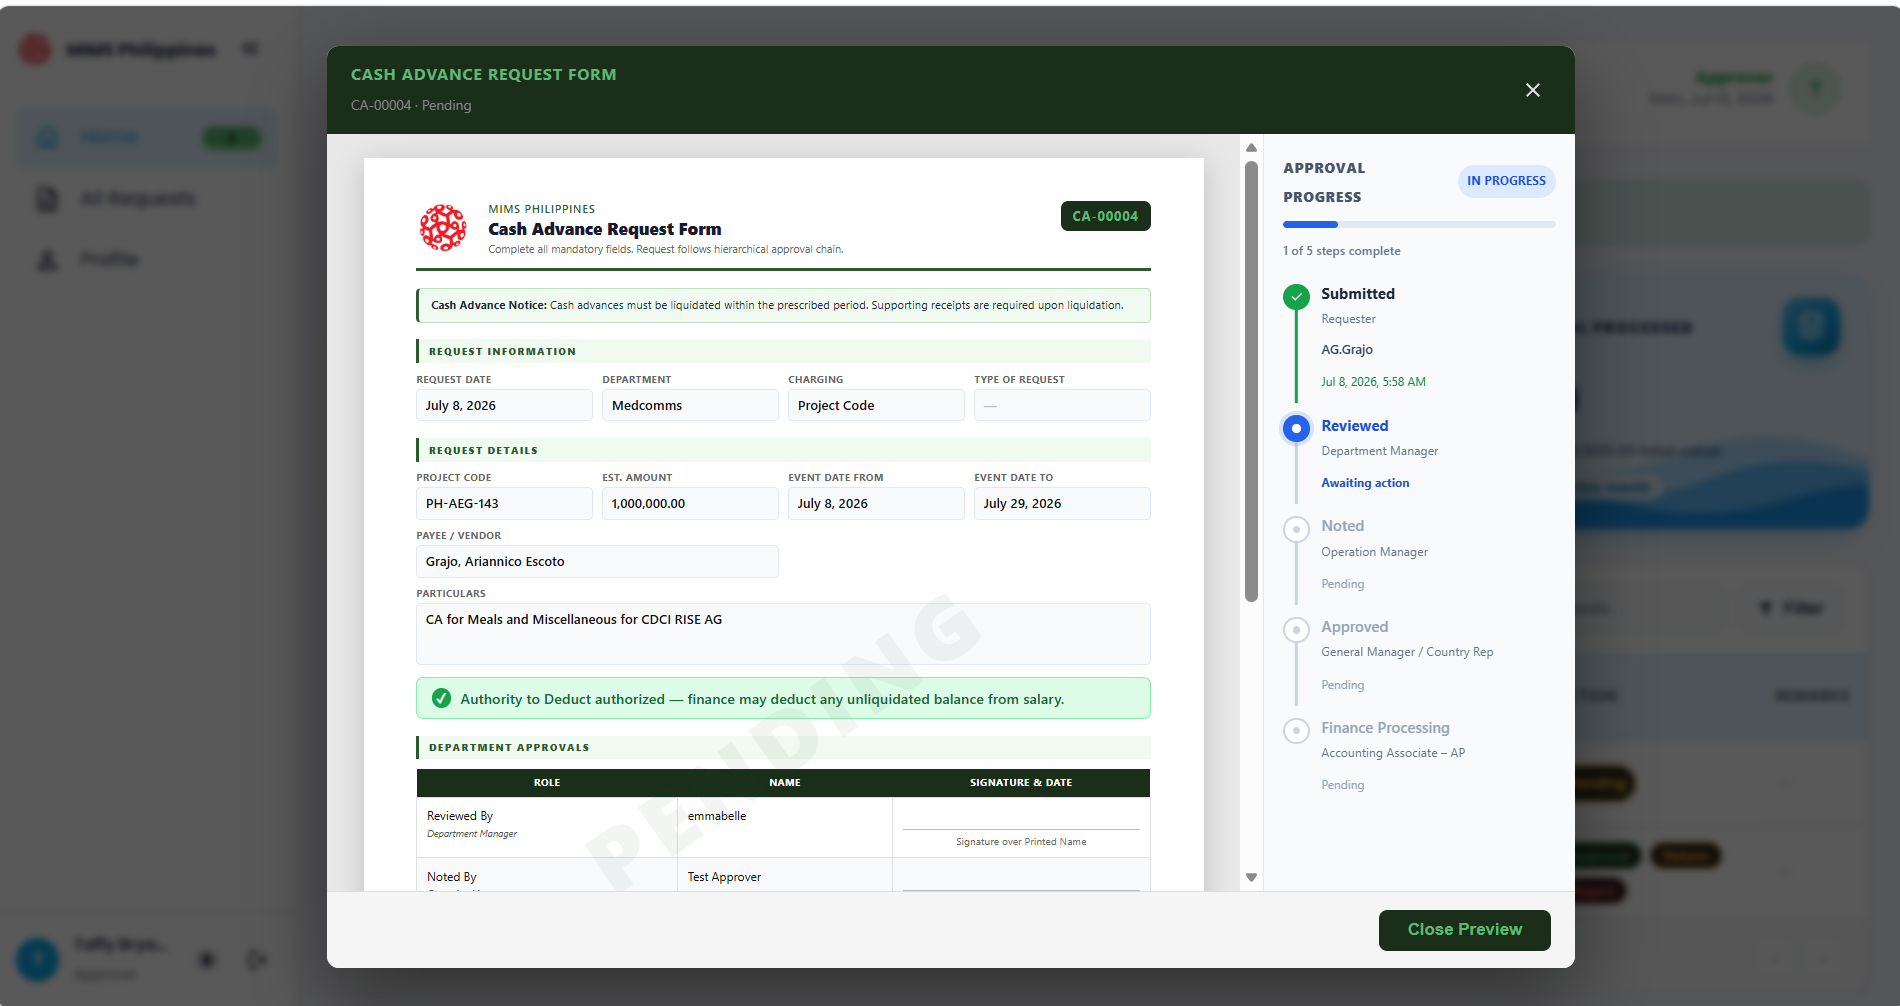Click the 'AG.Grajo' requester name

point(1347,350)
